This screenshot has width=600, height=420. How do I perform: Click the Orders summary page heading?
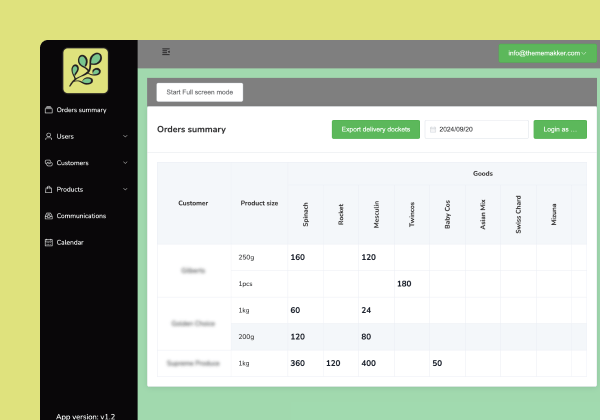pos(191,129)
